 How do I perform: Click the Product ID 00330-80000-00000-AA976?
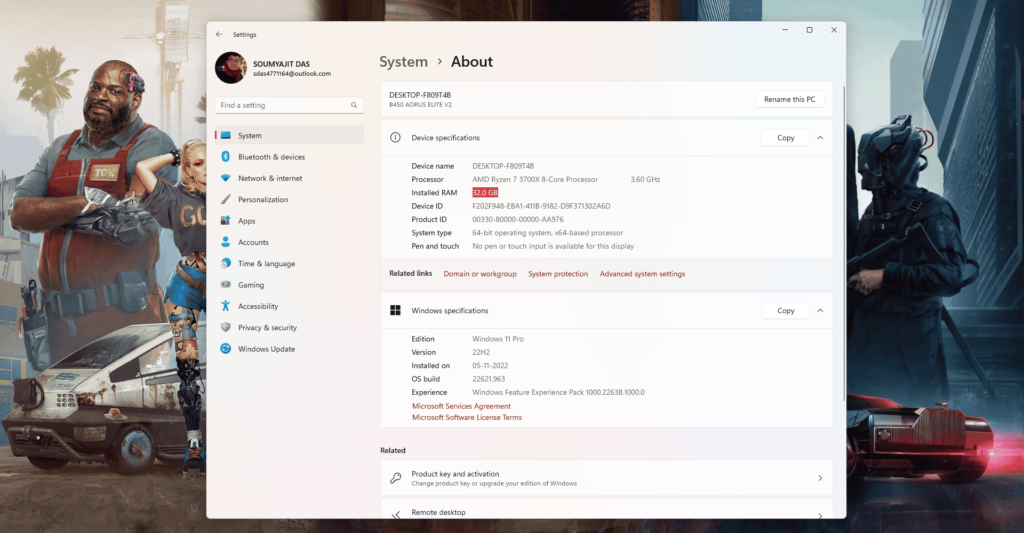pos(518,219)
